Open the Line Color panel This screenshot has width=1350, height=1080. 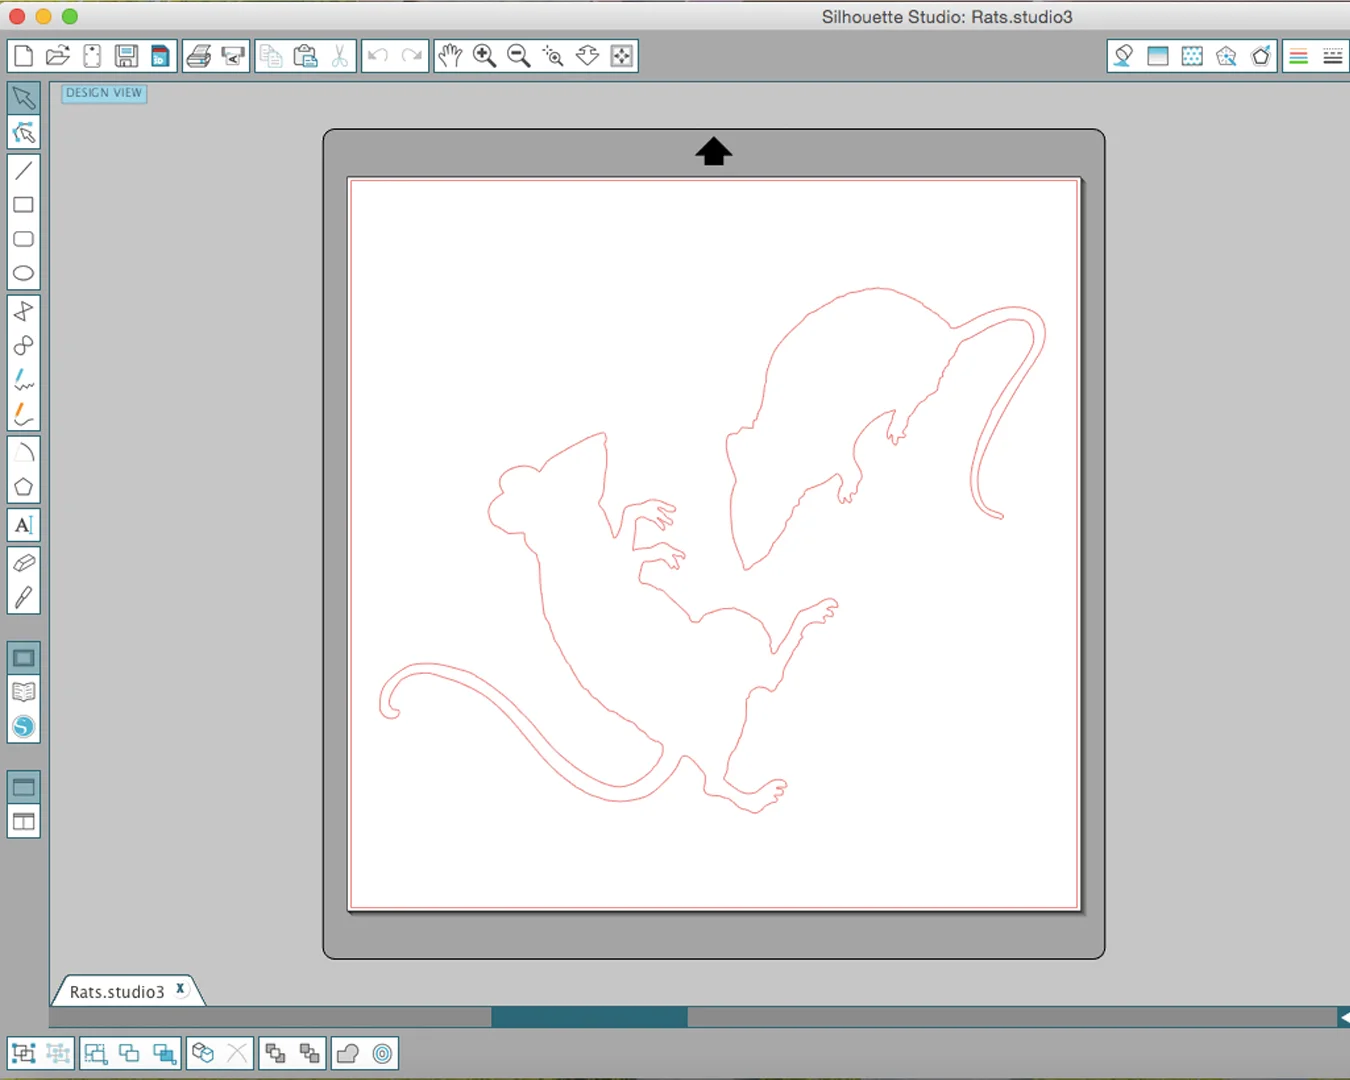click(x=1298, y=56)
